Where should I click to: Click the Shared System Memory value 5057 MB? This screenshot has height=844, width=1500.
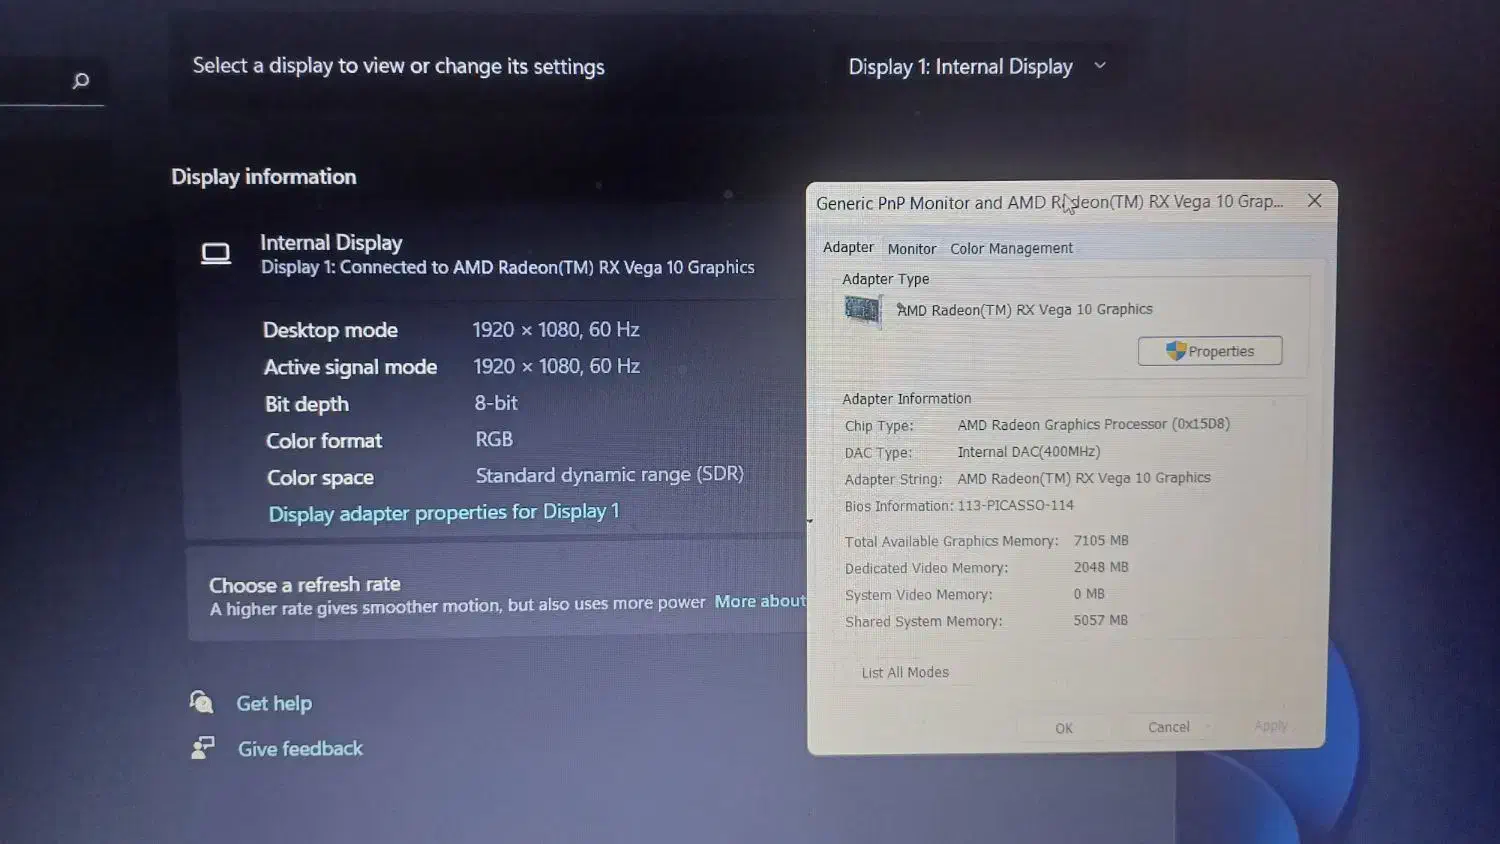pyautogui.click(x=1101, y=620)
